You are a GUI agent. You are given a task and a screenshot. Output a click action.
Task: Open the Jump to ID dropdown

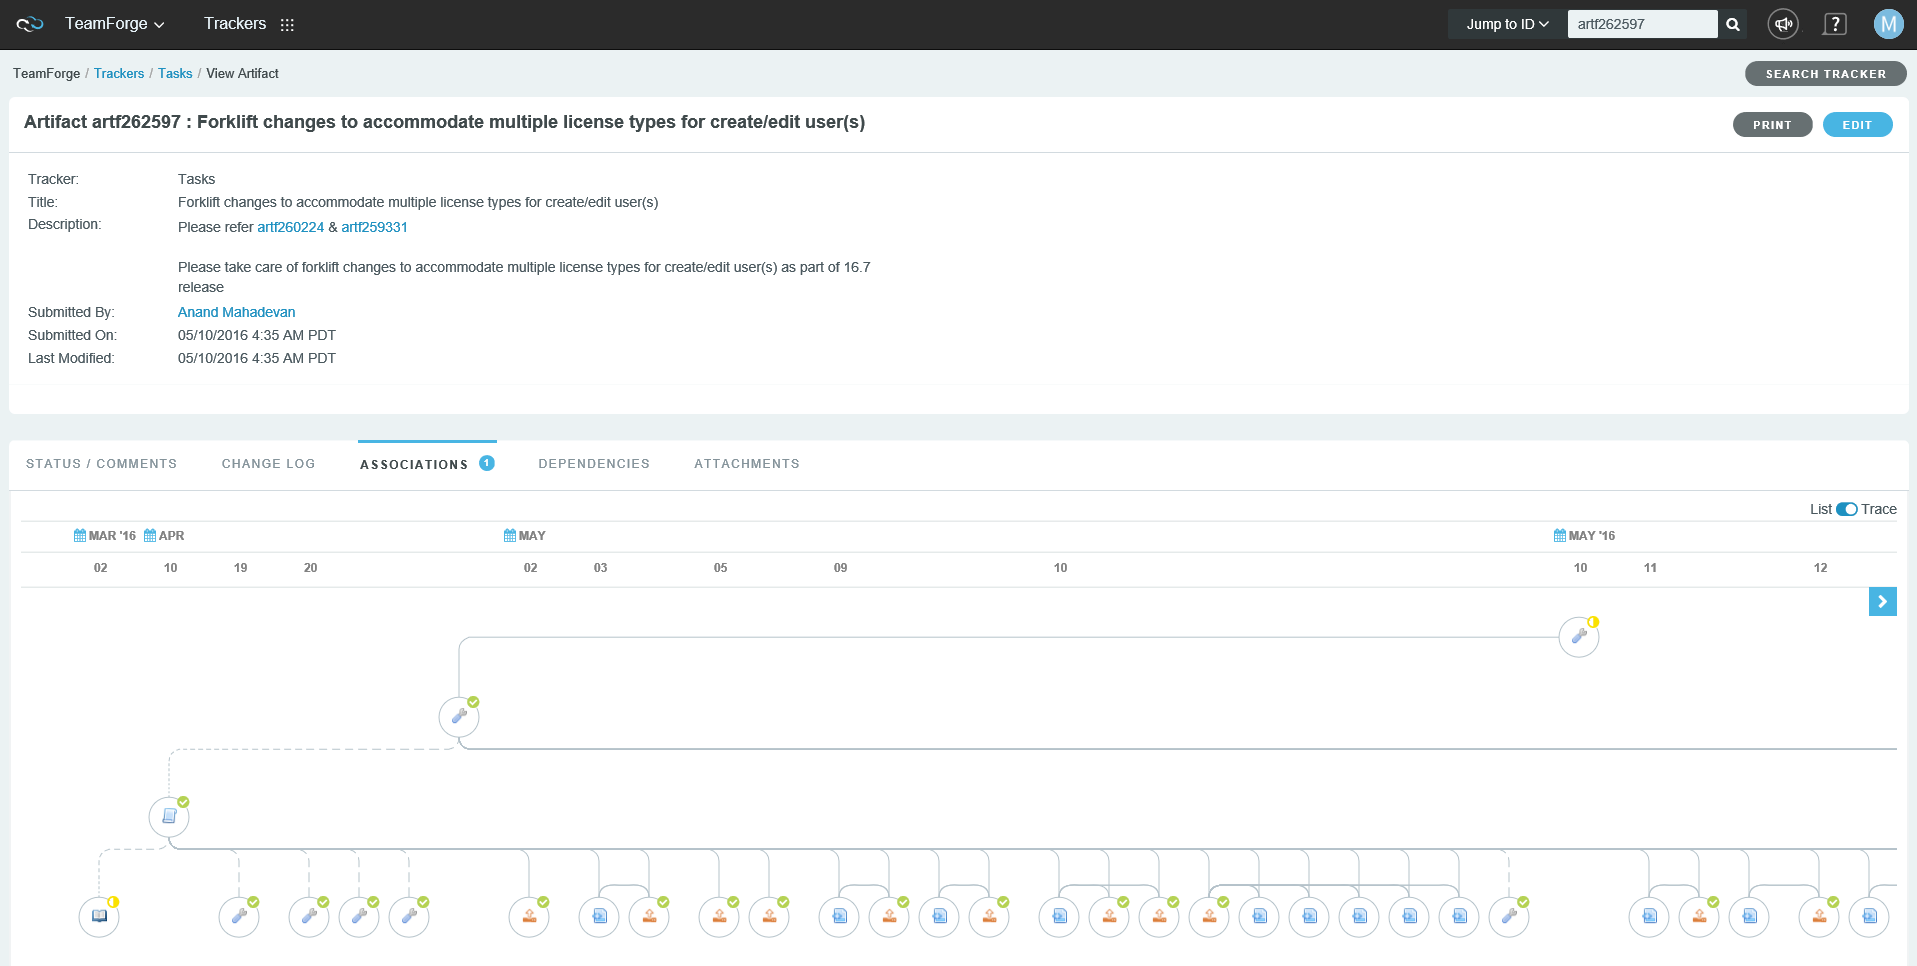coord(1506,24)
